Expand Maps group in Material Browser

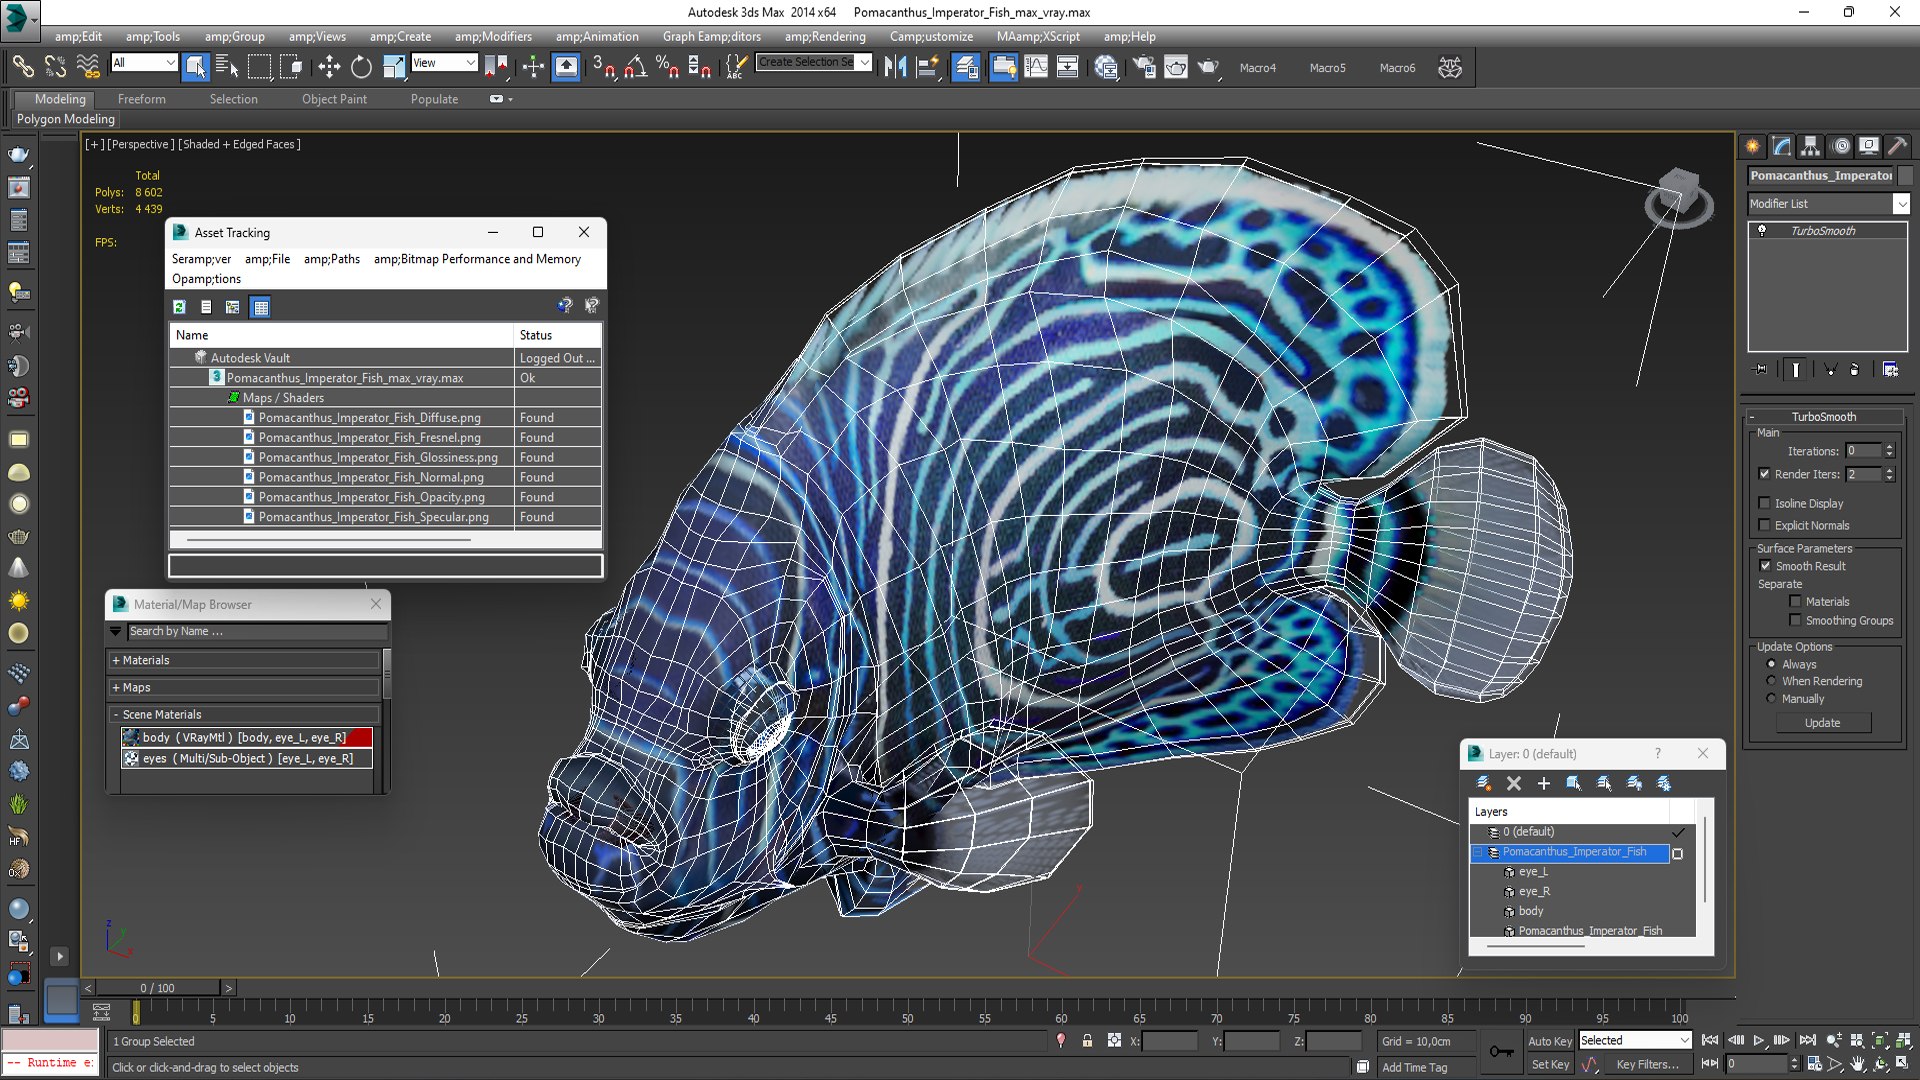coord(244,688)
